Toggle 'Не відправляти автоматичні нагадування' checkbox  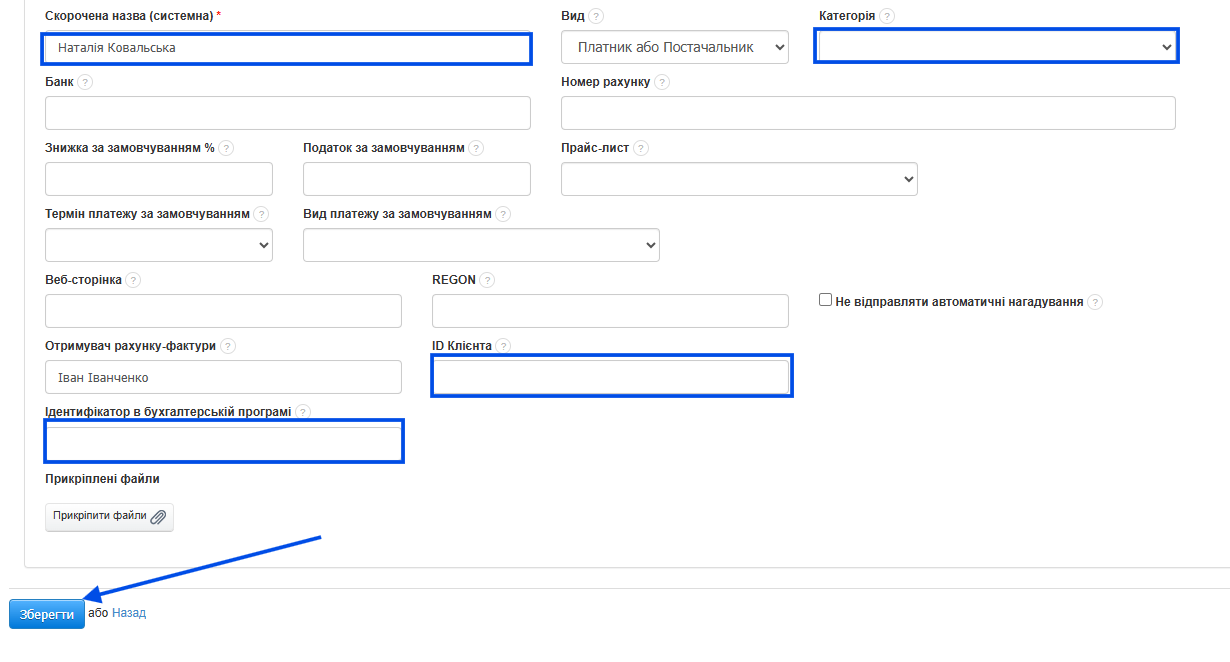[x=826, y=300]
